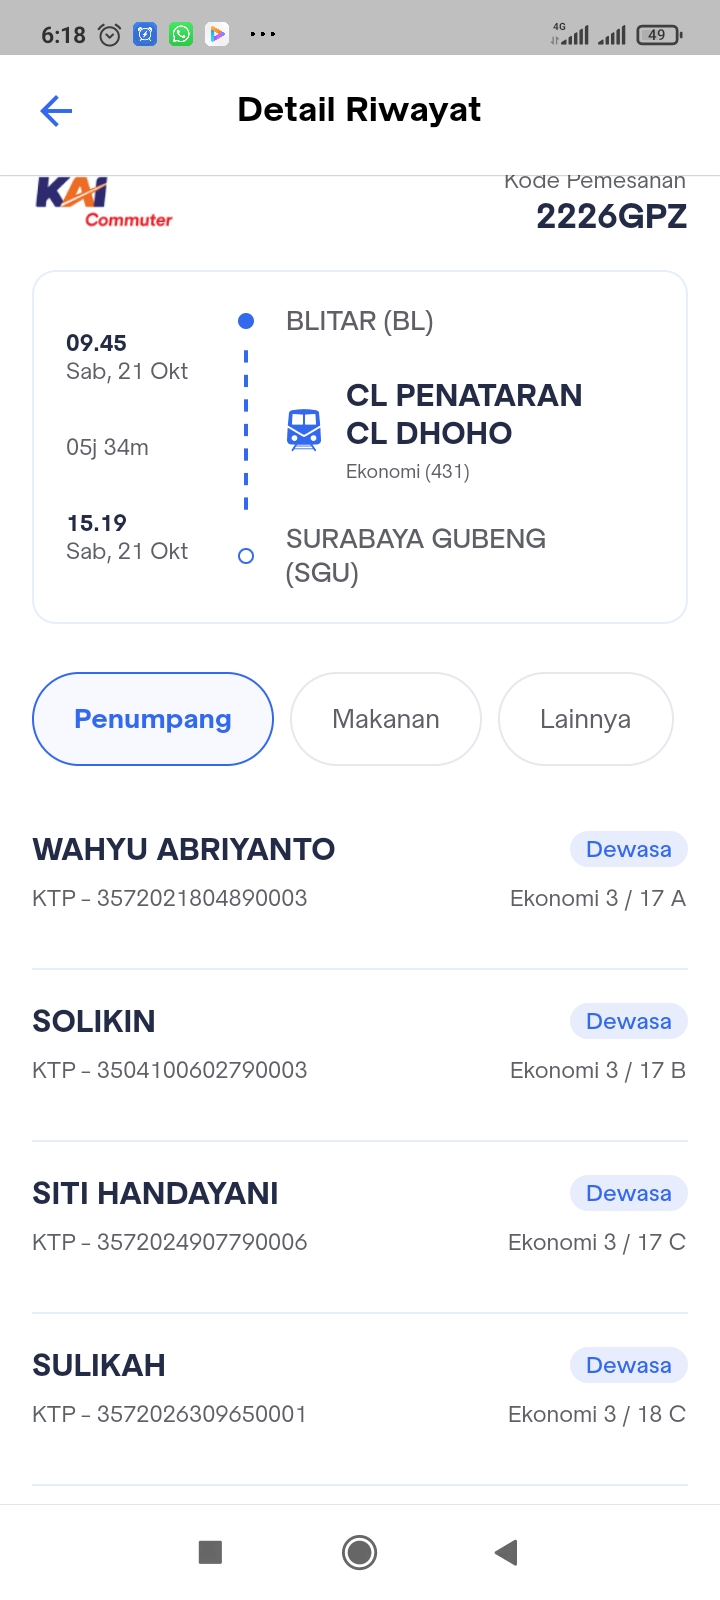Tap booking code 2226GPZ

(611, 216)
